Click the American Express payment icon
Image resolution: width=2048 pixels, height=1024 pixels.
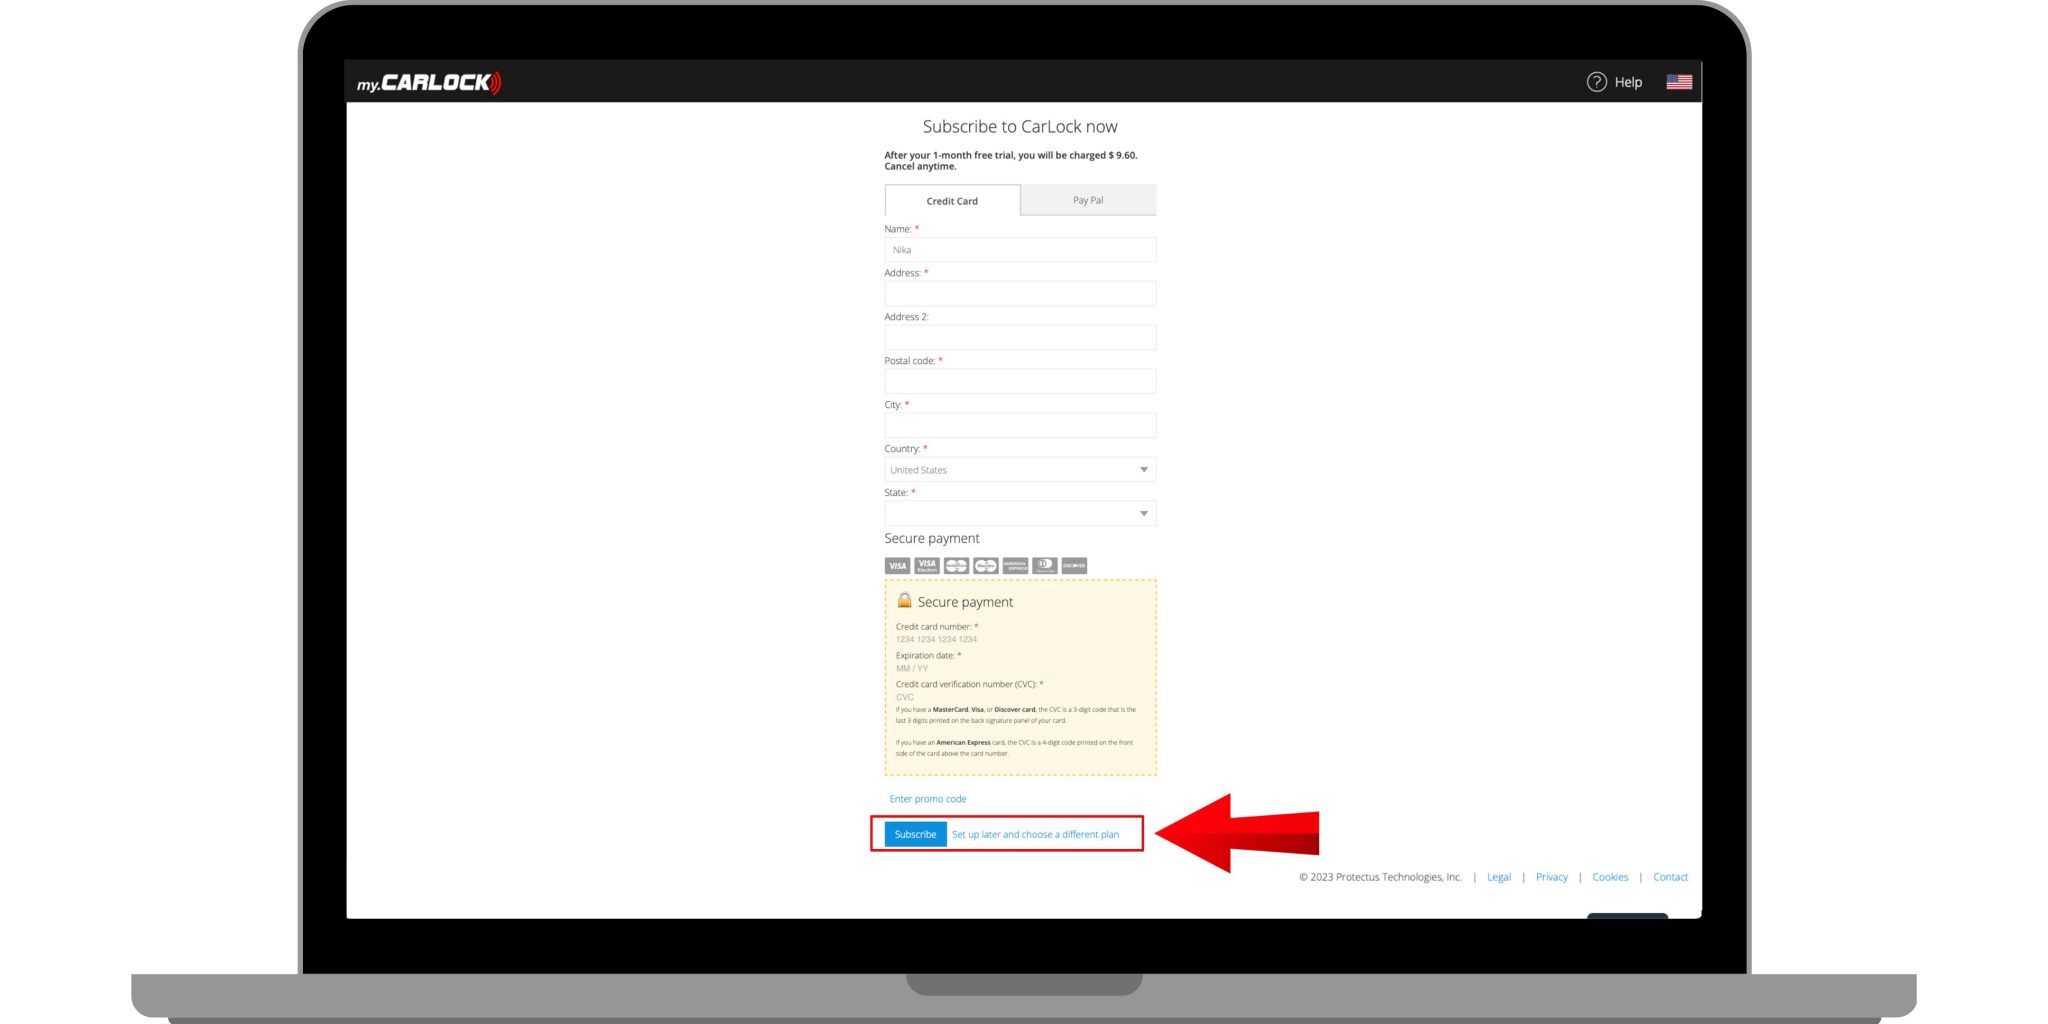point(1015,565)
